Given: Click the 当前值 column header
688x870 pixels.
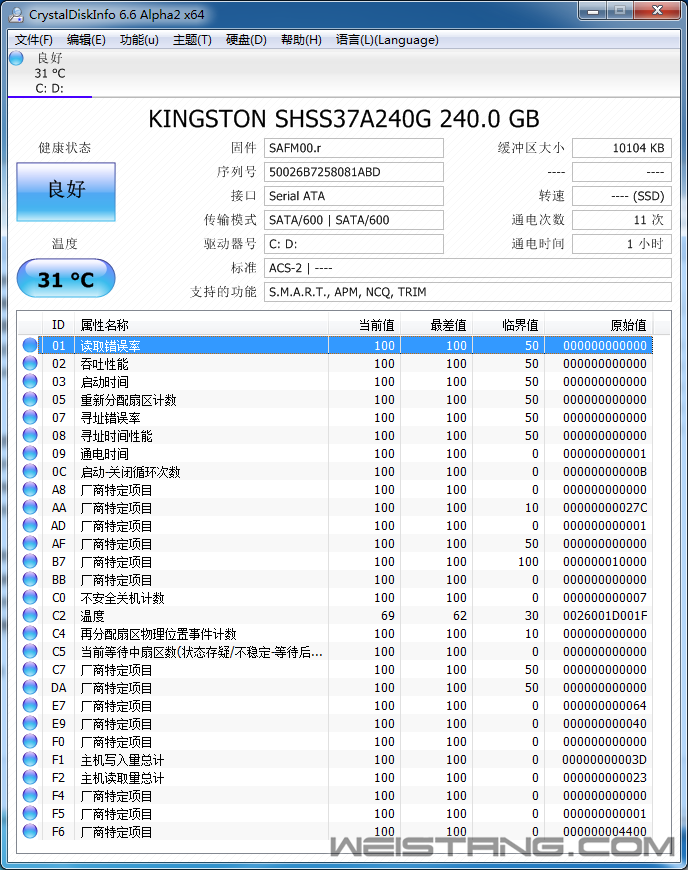Looking at the screenshot, I should 365,325.
